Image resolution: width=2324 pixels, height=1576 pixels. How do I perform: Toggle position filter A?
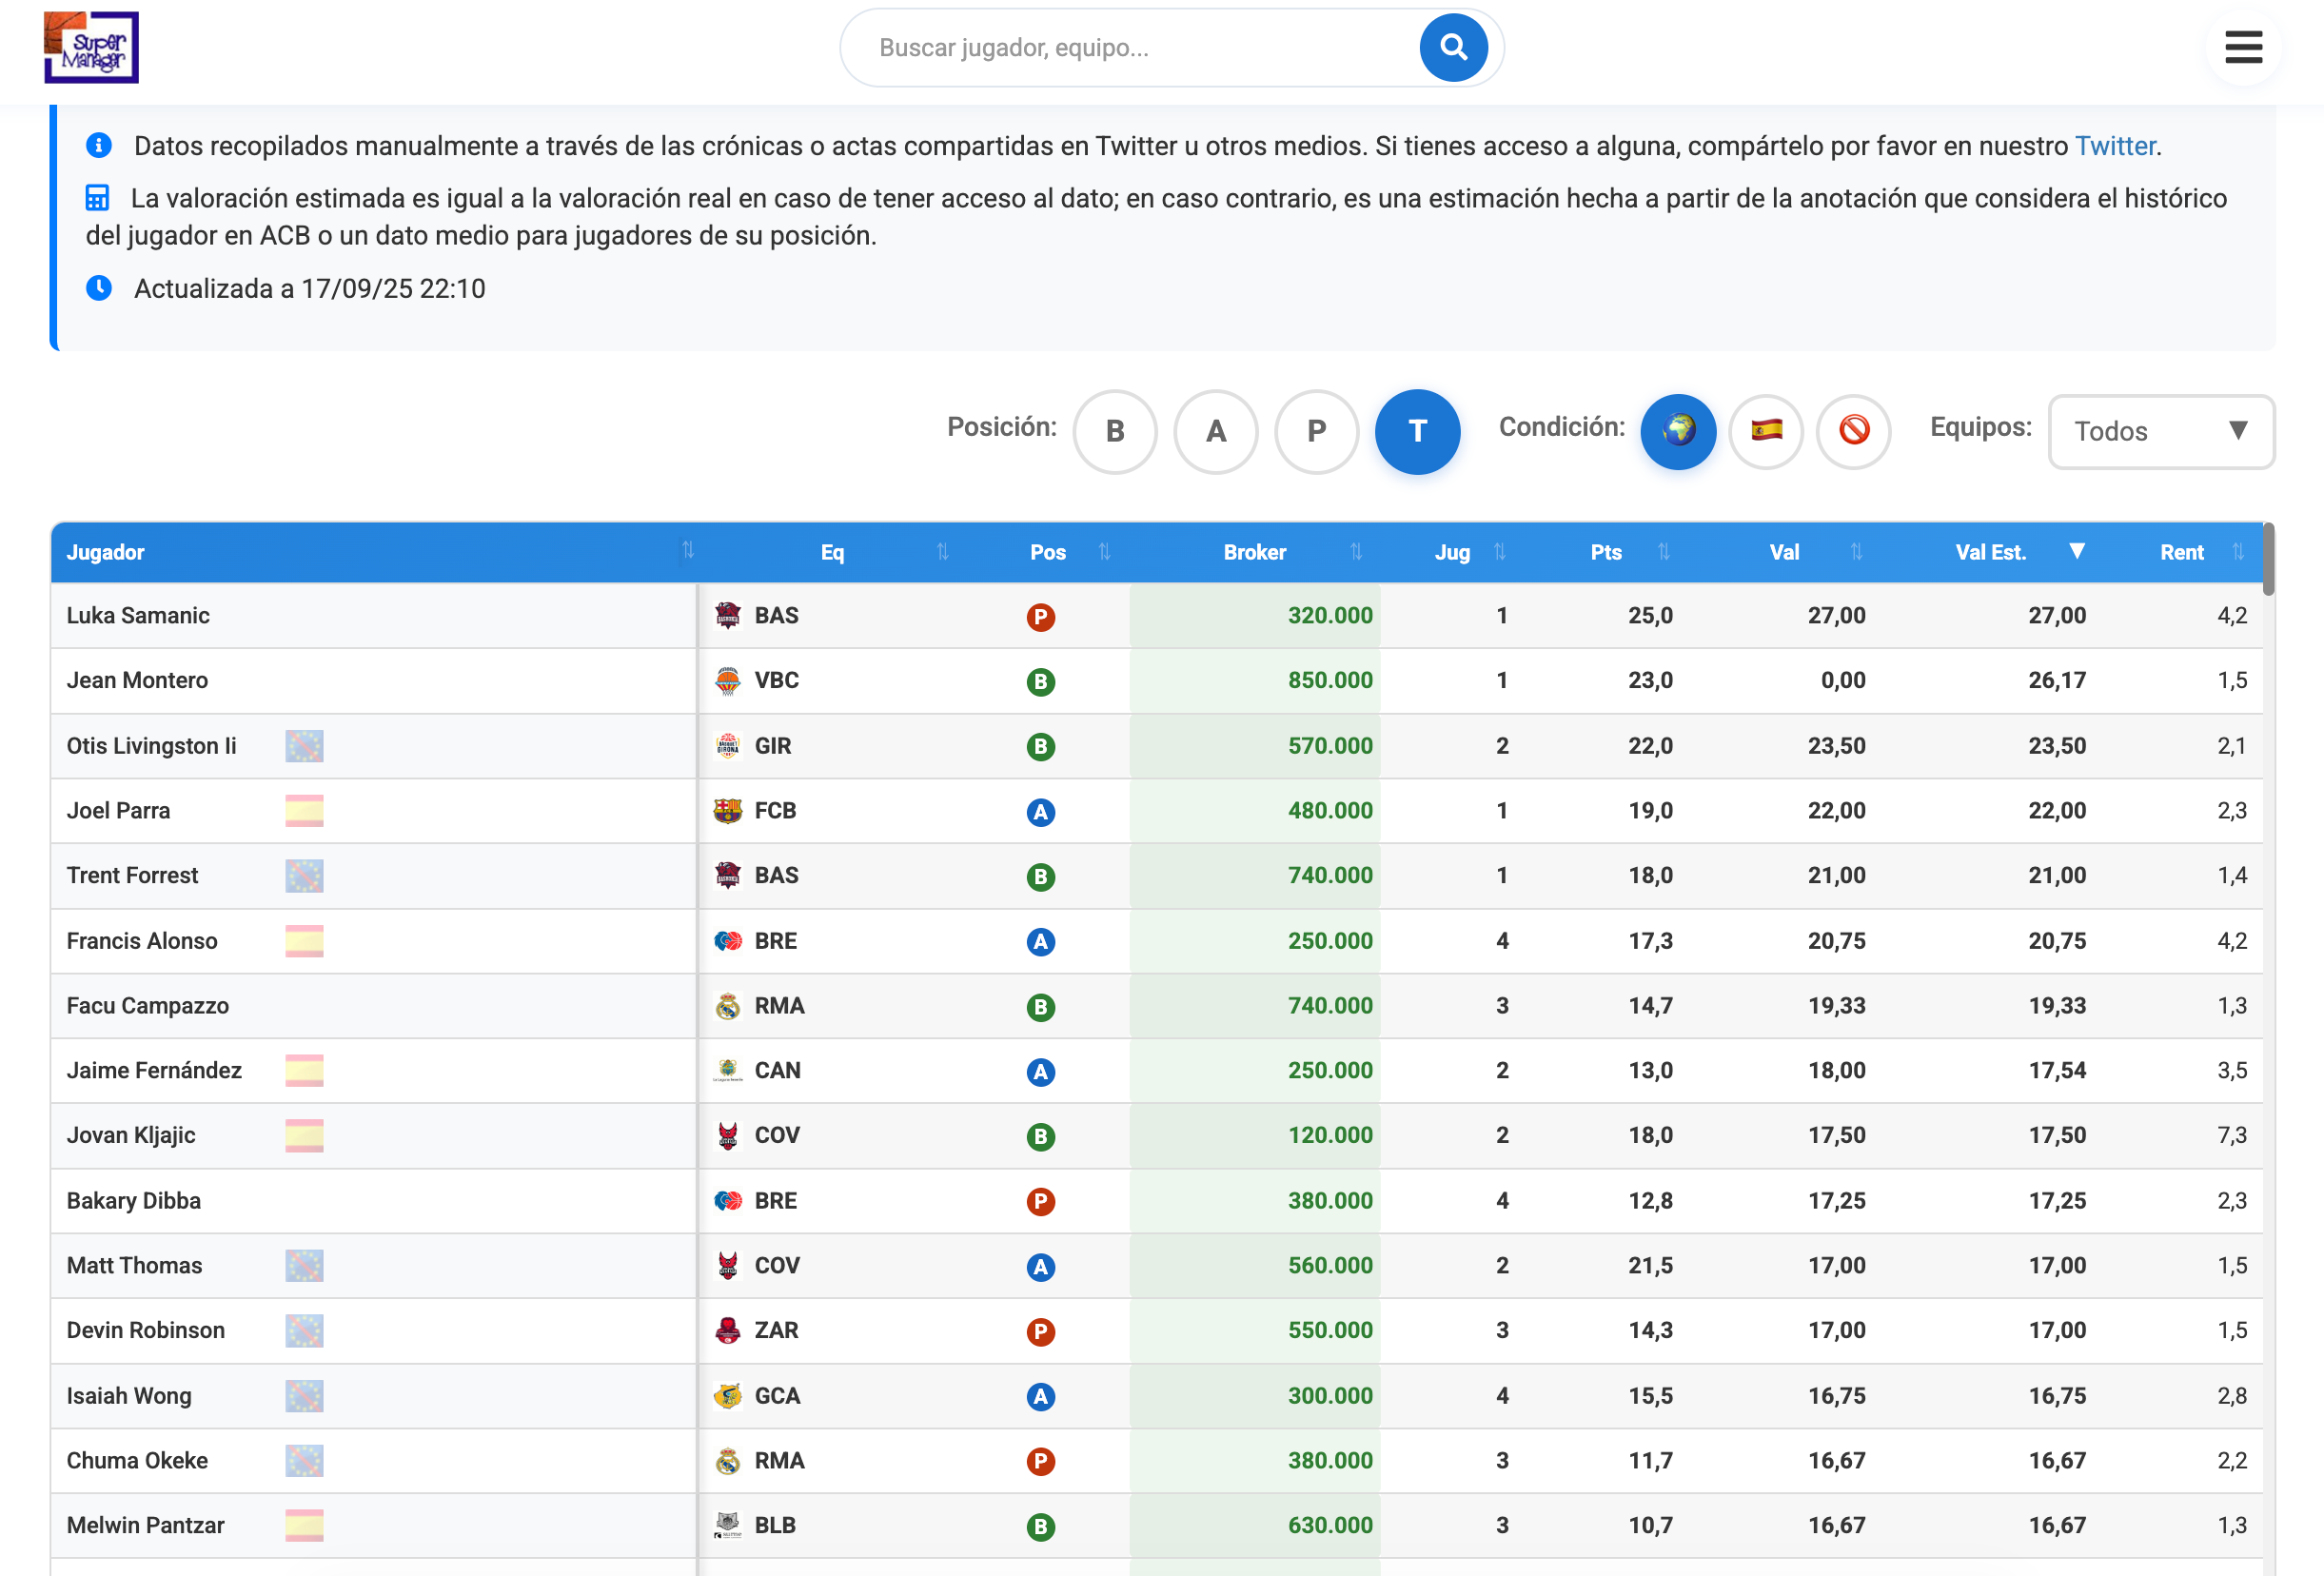click(x=1216, y=431)
